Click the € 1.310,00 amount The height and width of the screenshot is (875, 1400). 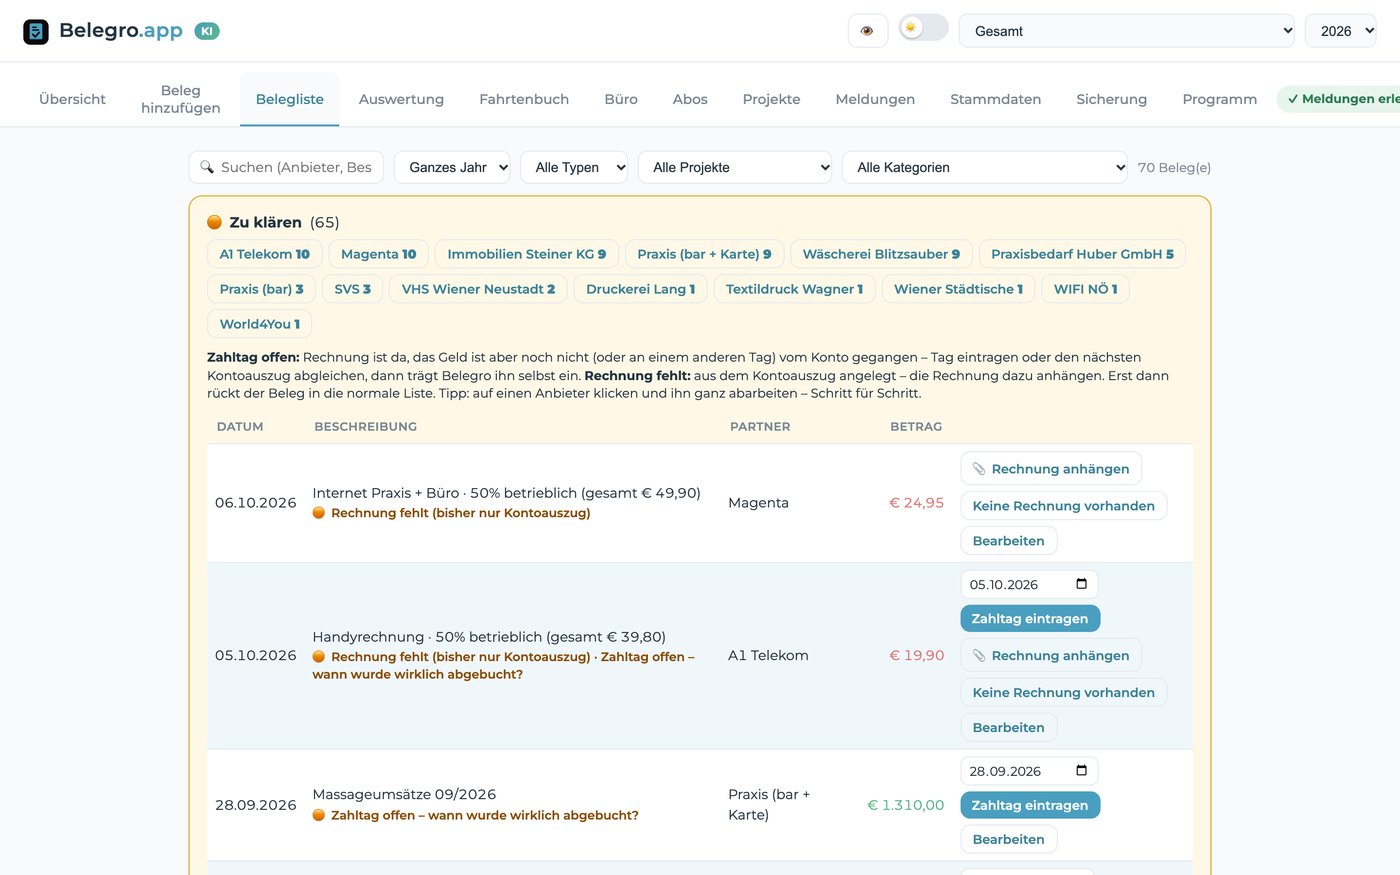[906, 805]
